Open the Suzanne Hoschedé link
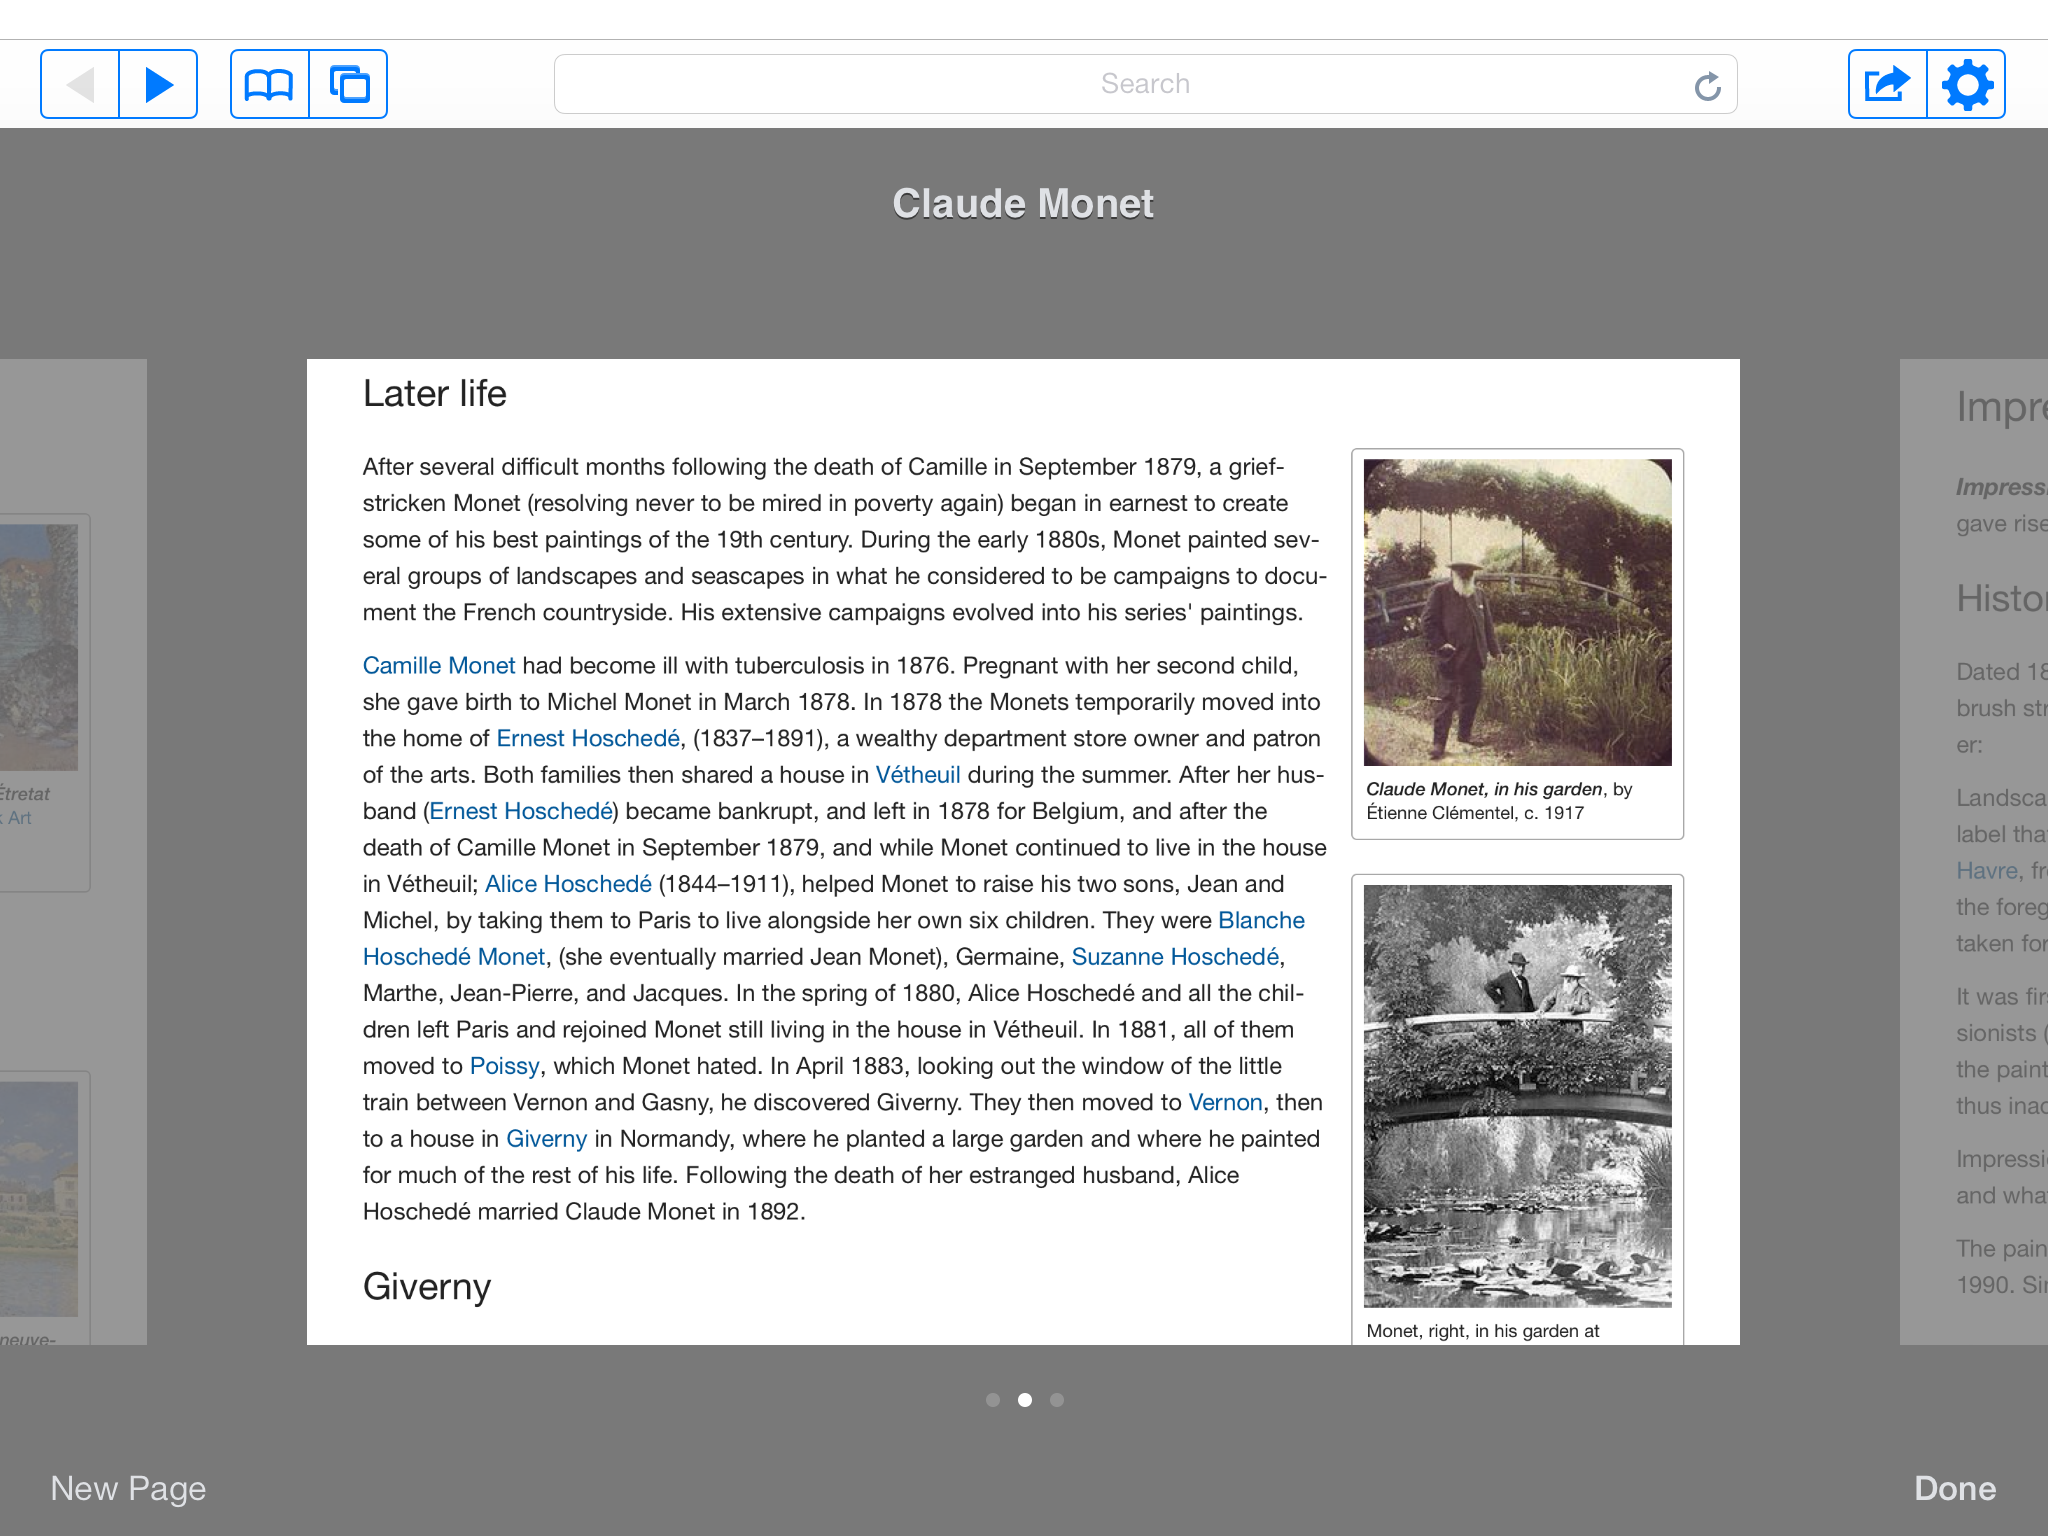The height and width of the screenshot is (1536, 2048). click(1175, 957)
